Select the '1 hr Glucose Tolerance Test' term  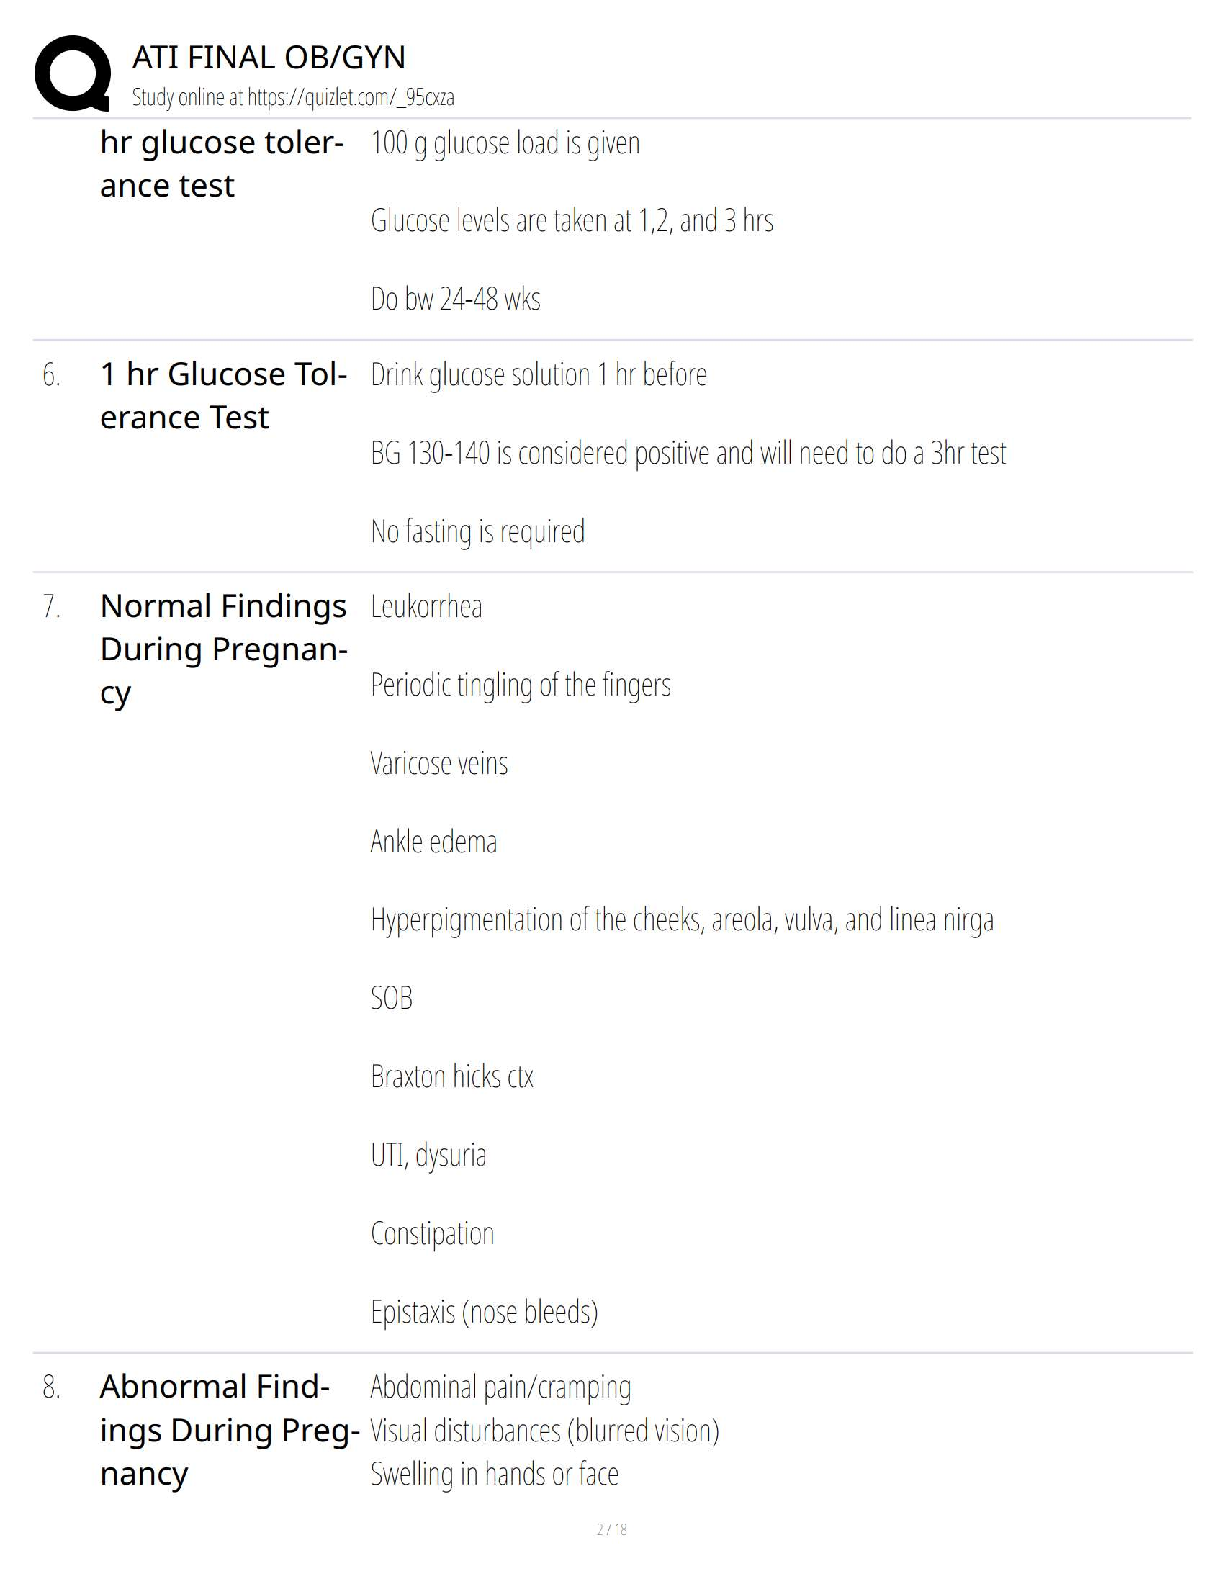tap(223, 395)
